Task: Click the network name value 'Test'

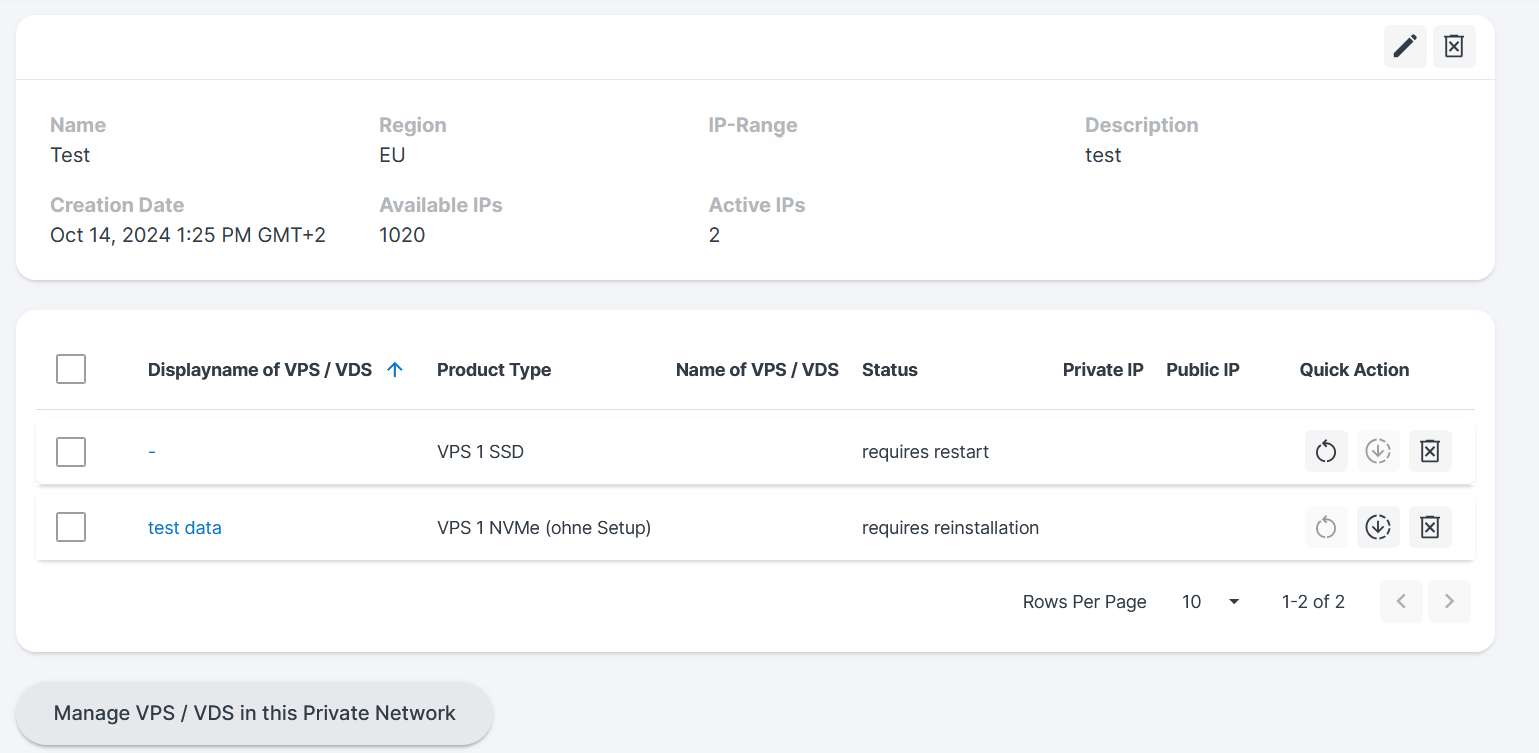Action: pyautogui.click(x=70, y=155)
